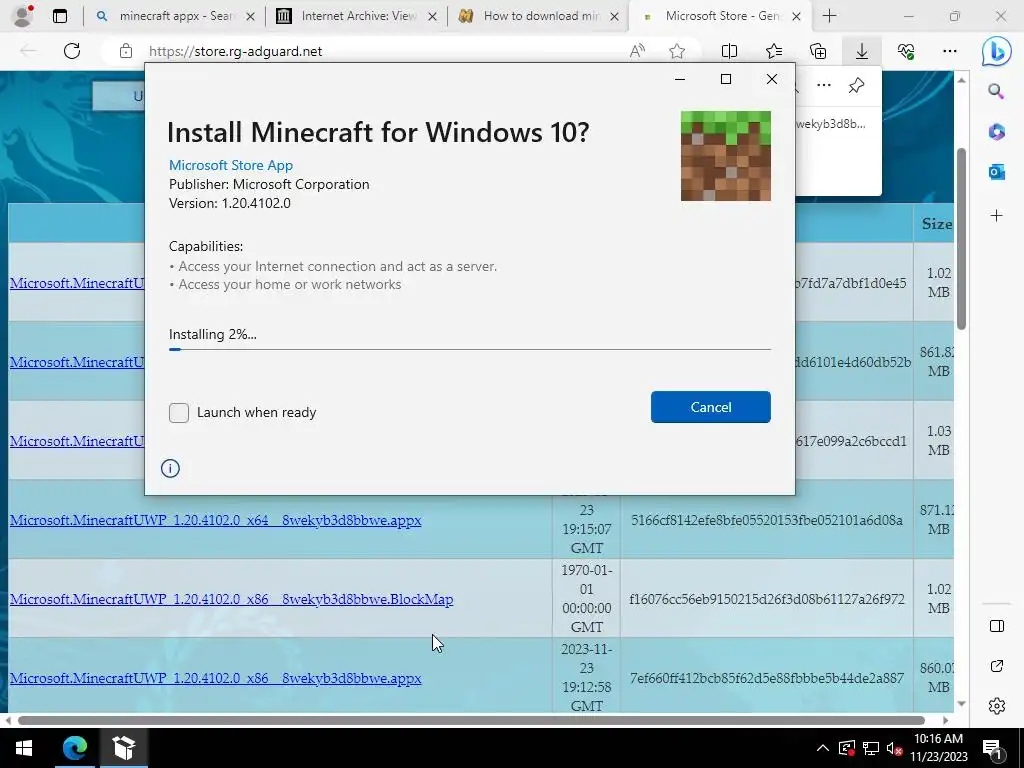Add this page to favorites star
1024x768 pixels.
pos(677,51)
